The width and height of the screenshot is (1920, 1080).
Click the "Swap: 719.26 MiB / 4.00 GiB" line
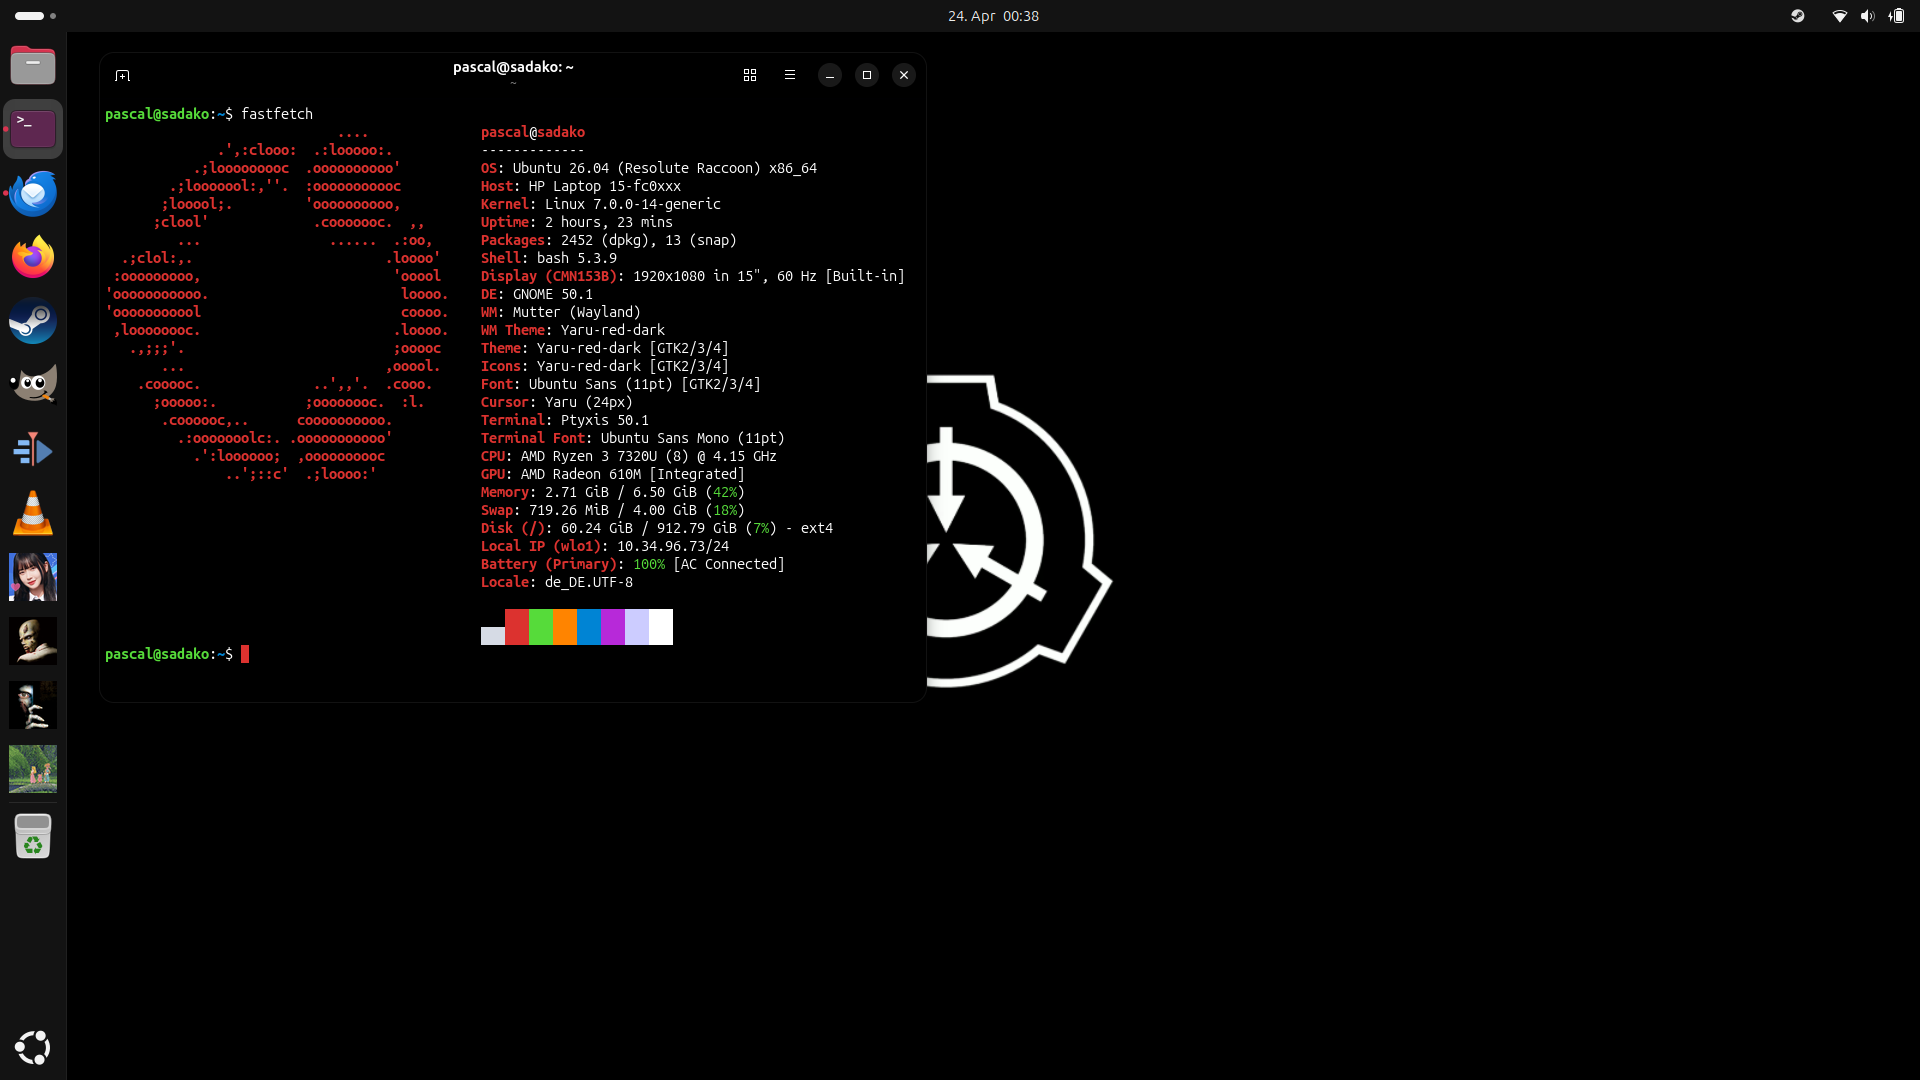click(x=613, y=510)
